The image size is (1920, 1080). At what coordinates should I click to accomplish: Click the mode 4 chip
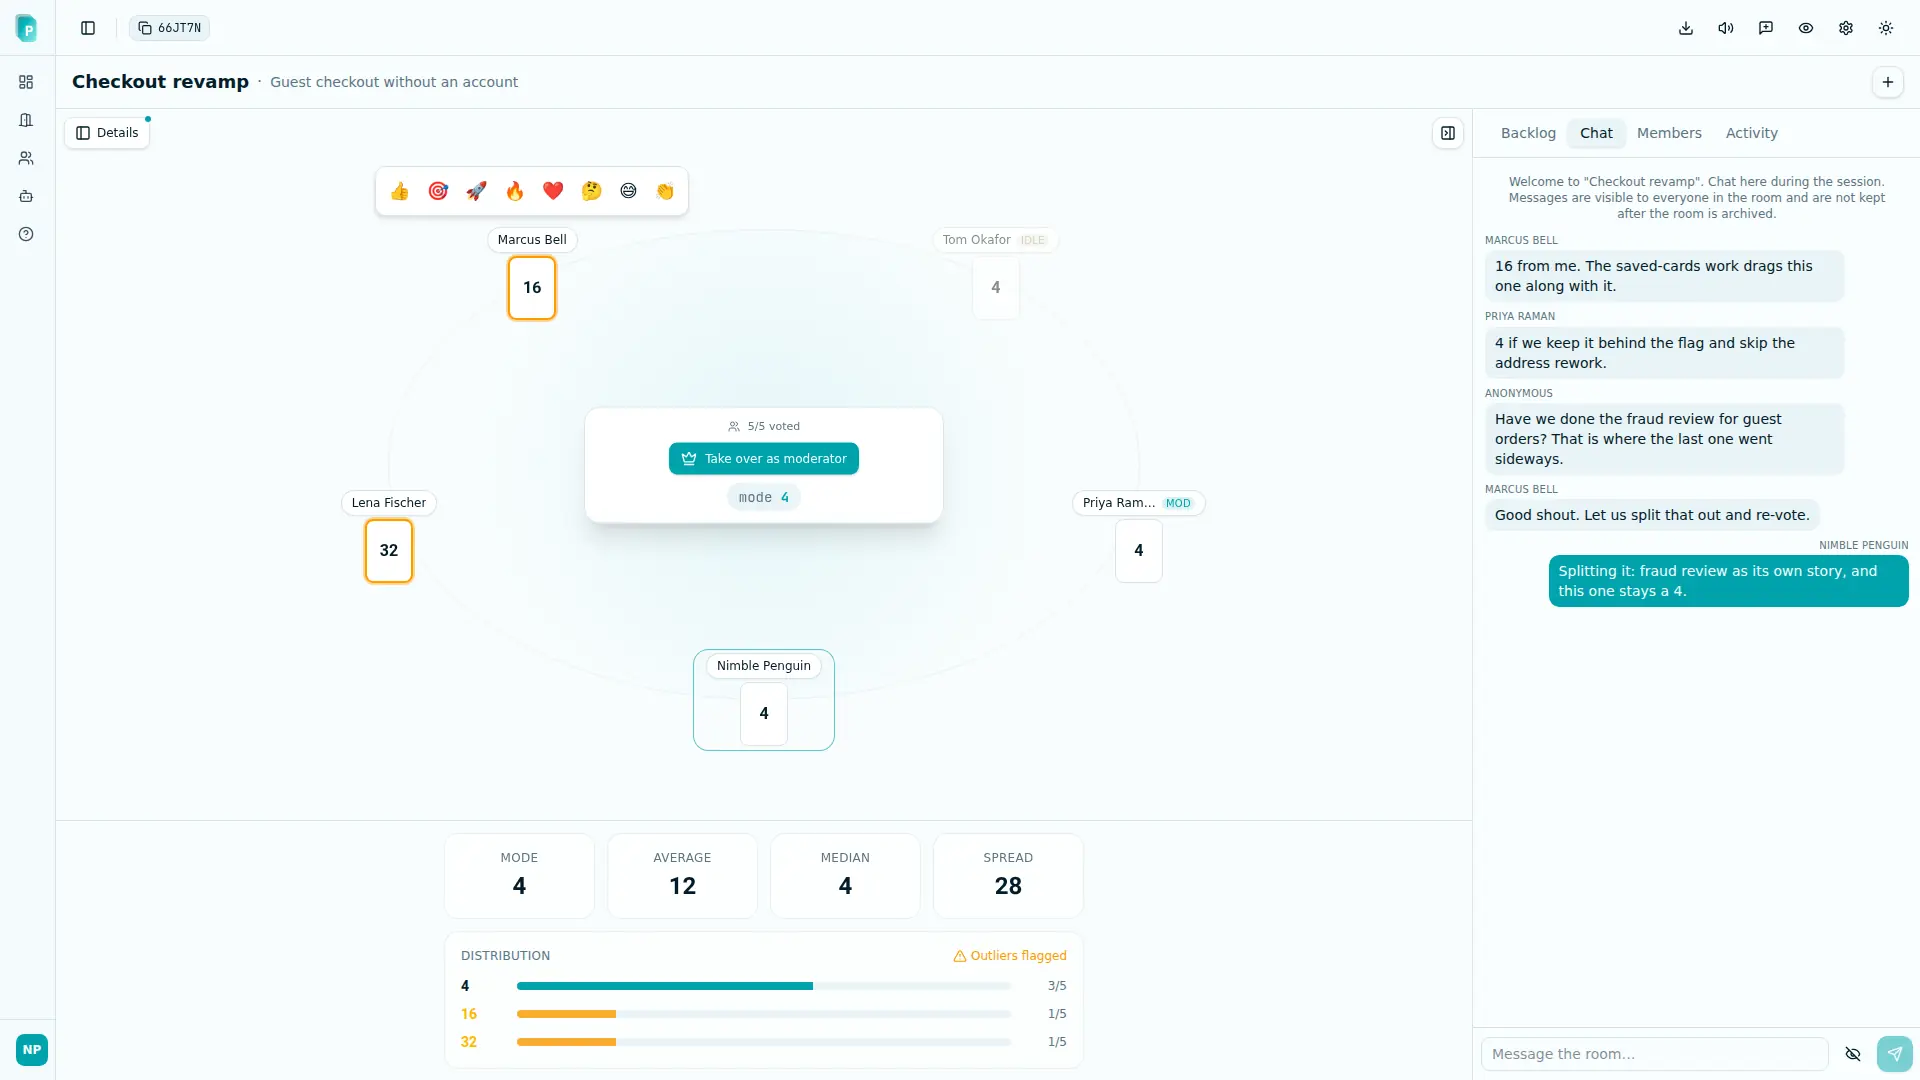tap(764, 498)
